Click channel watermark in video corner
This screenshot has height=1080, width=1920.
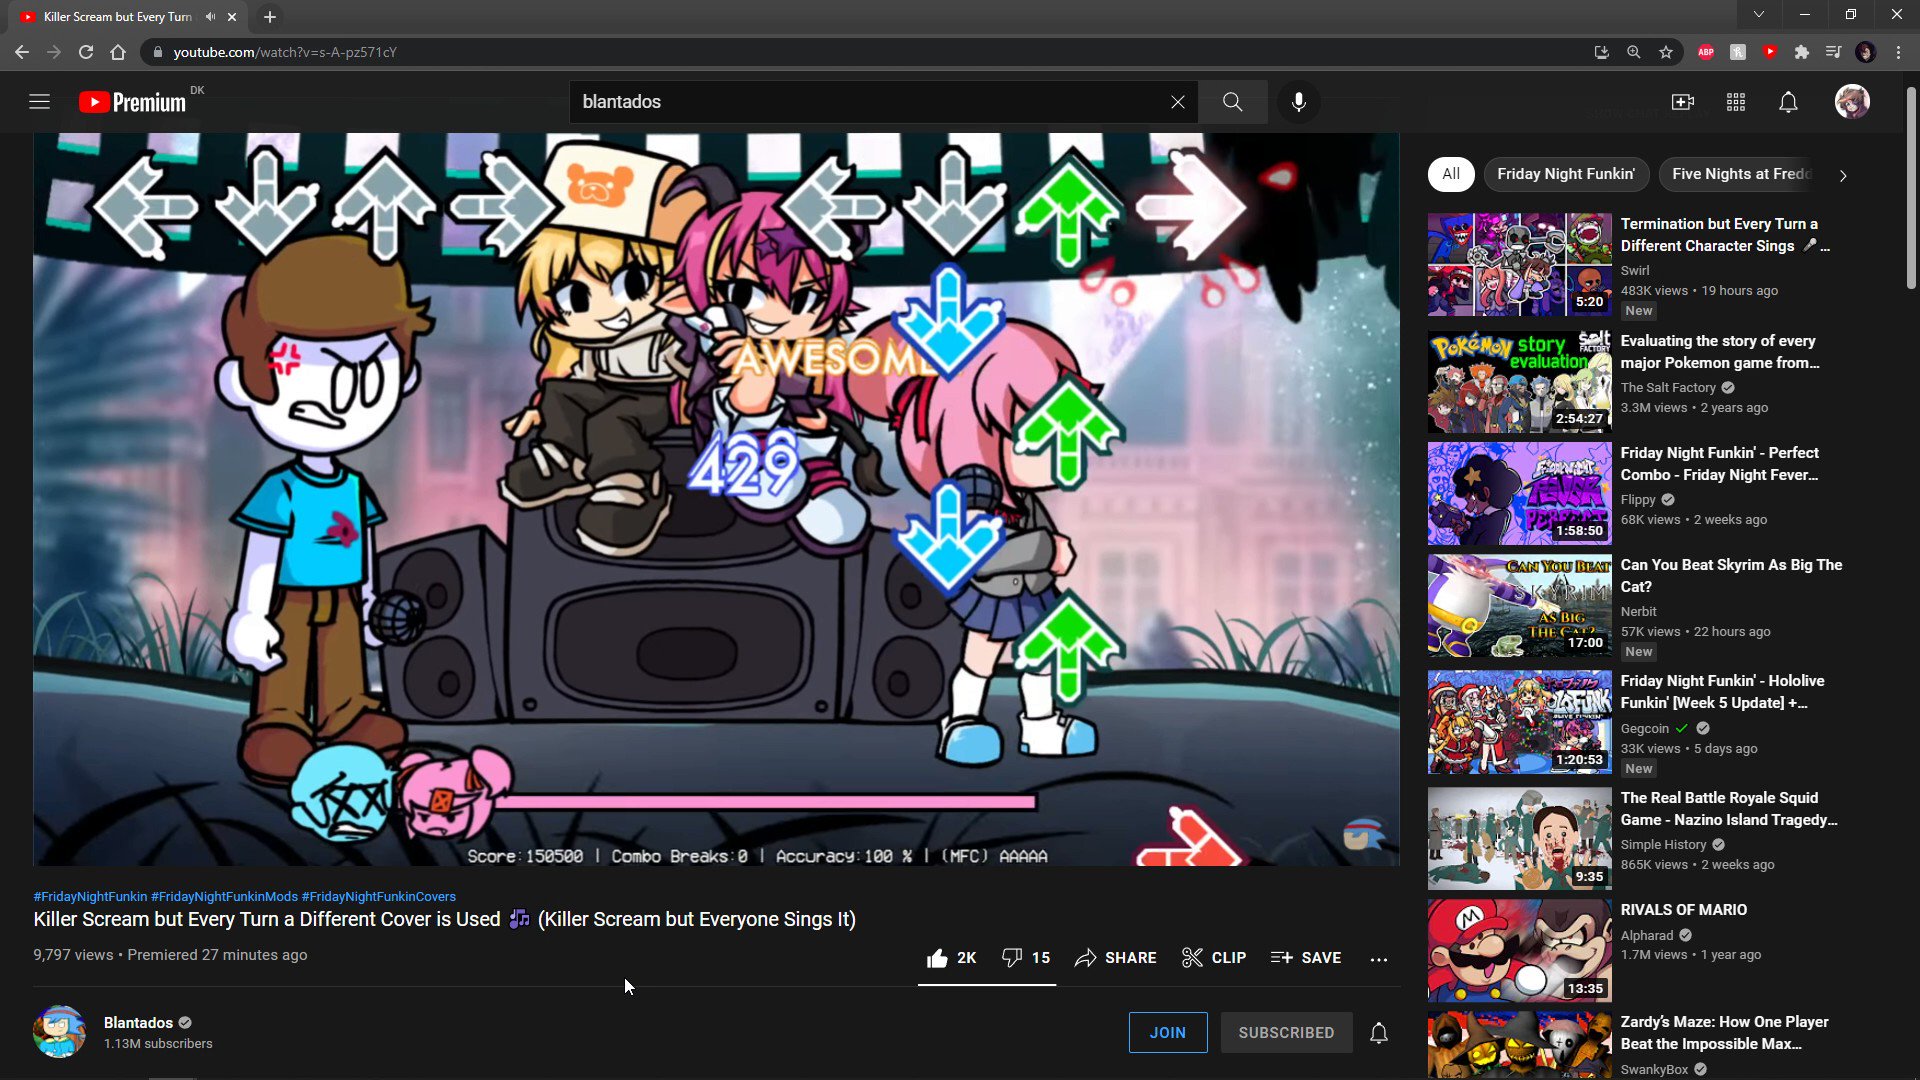pos(1363,835)
